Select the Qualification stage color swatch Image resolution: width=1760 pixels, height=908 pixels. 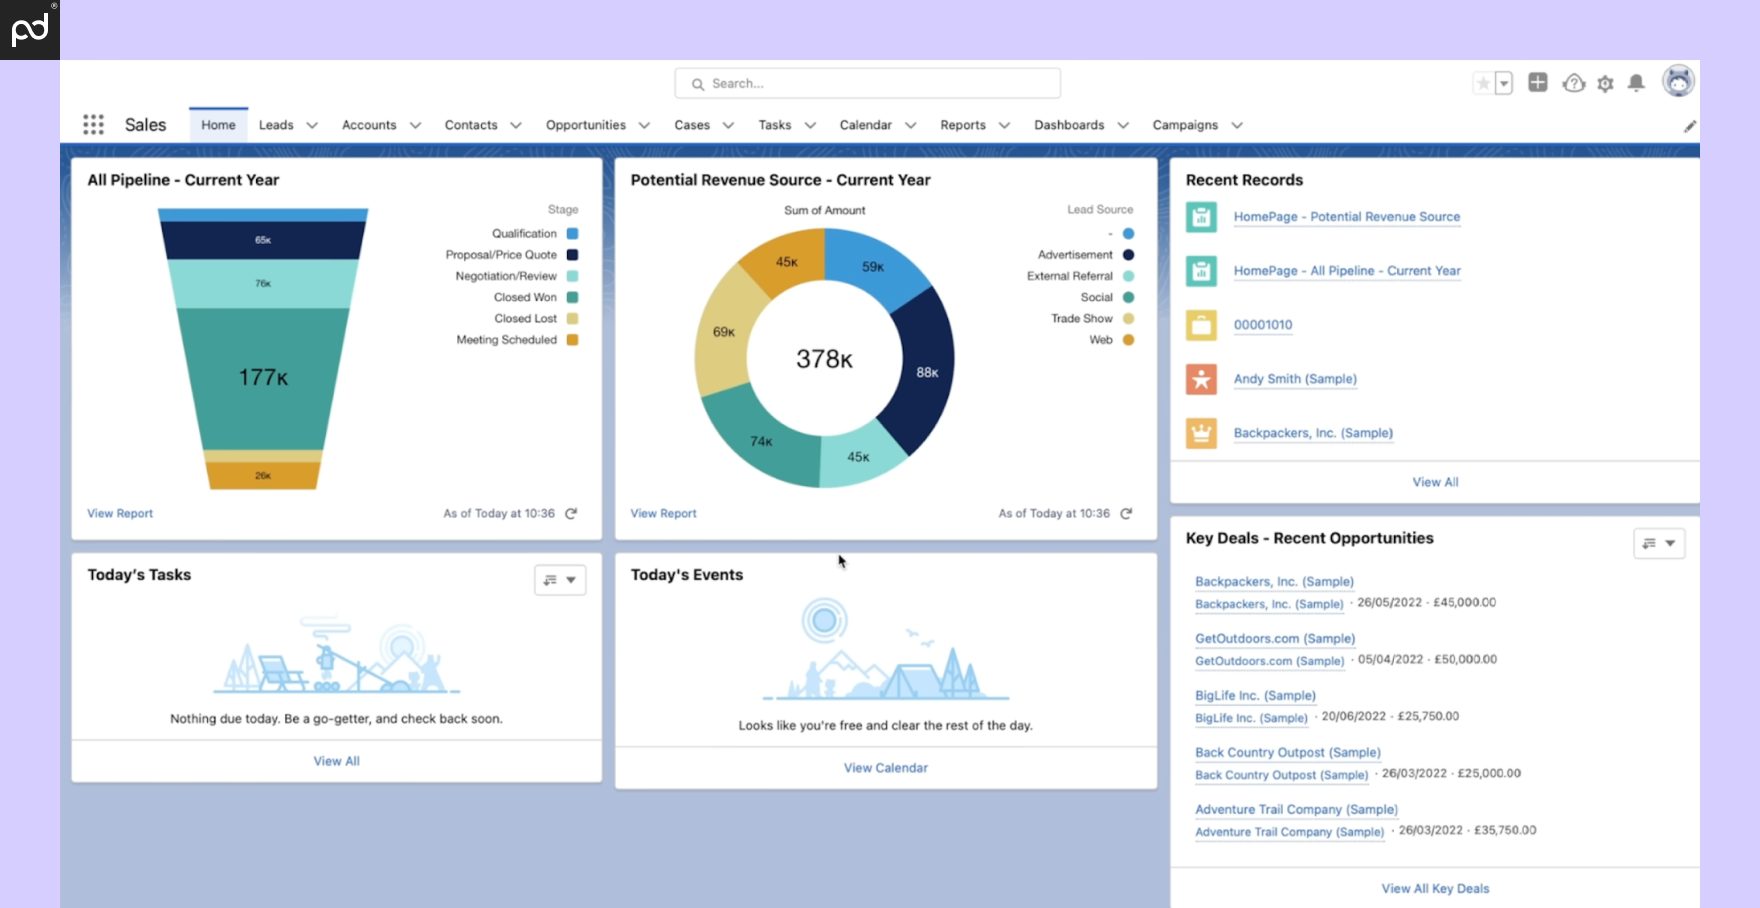(x=572, y=233)
